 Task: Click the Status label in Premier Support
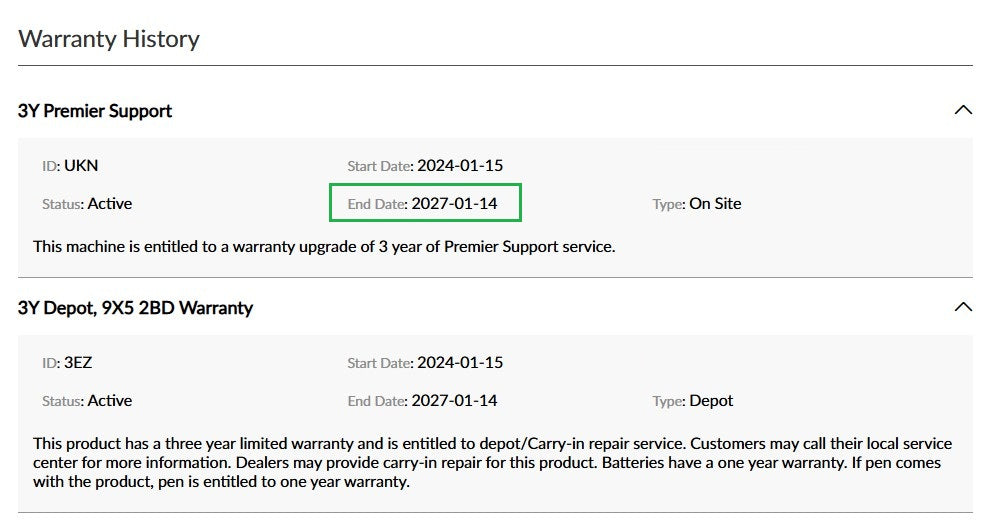[62, 204]
